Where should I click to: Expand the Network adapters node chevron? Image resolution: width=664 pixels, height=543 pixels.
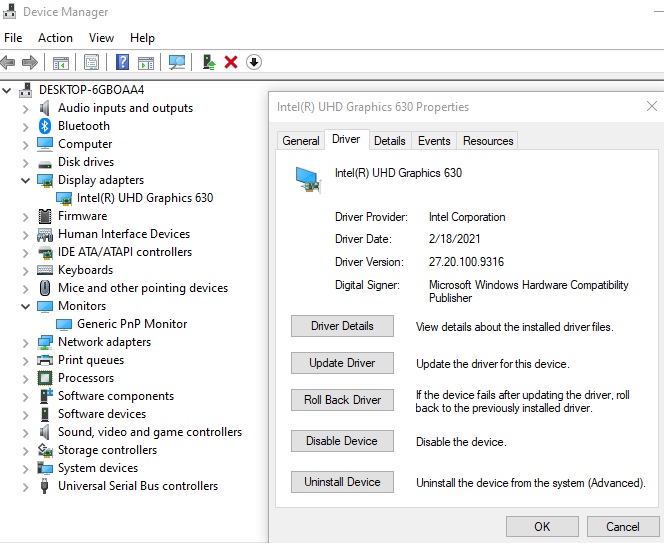click(x=25, y=343)
